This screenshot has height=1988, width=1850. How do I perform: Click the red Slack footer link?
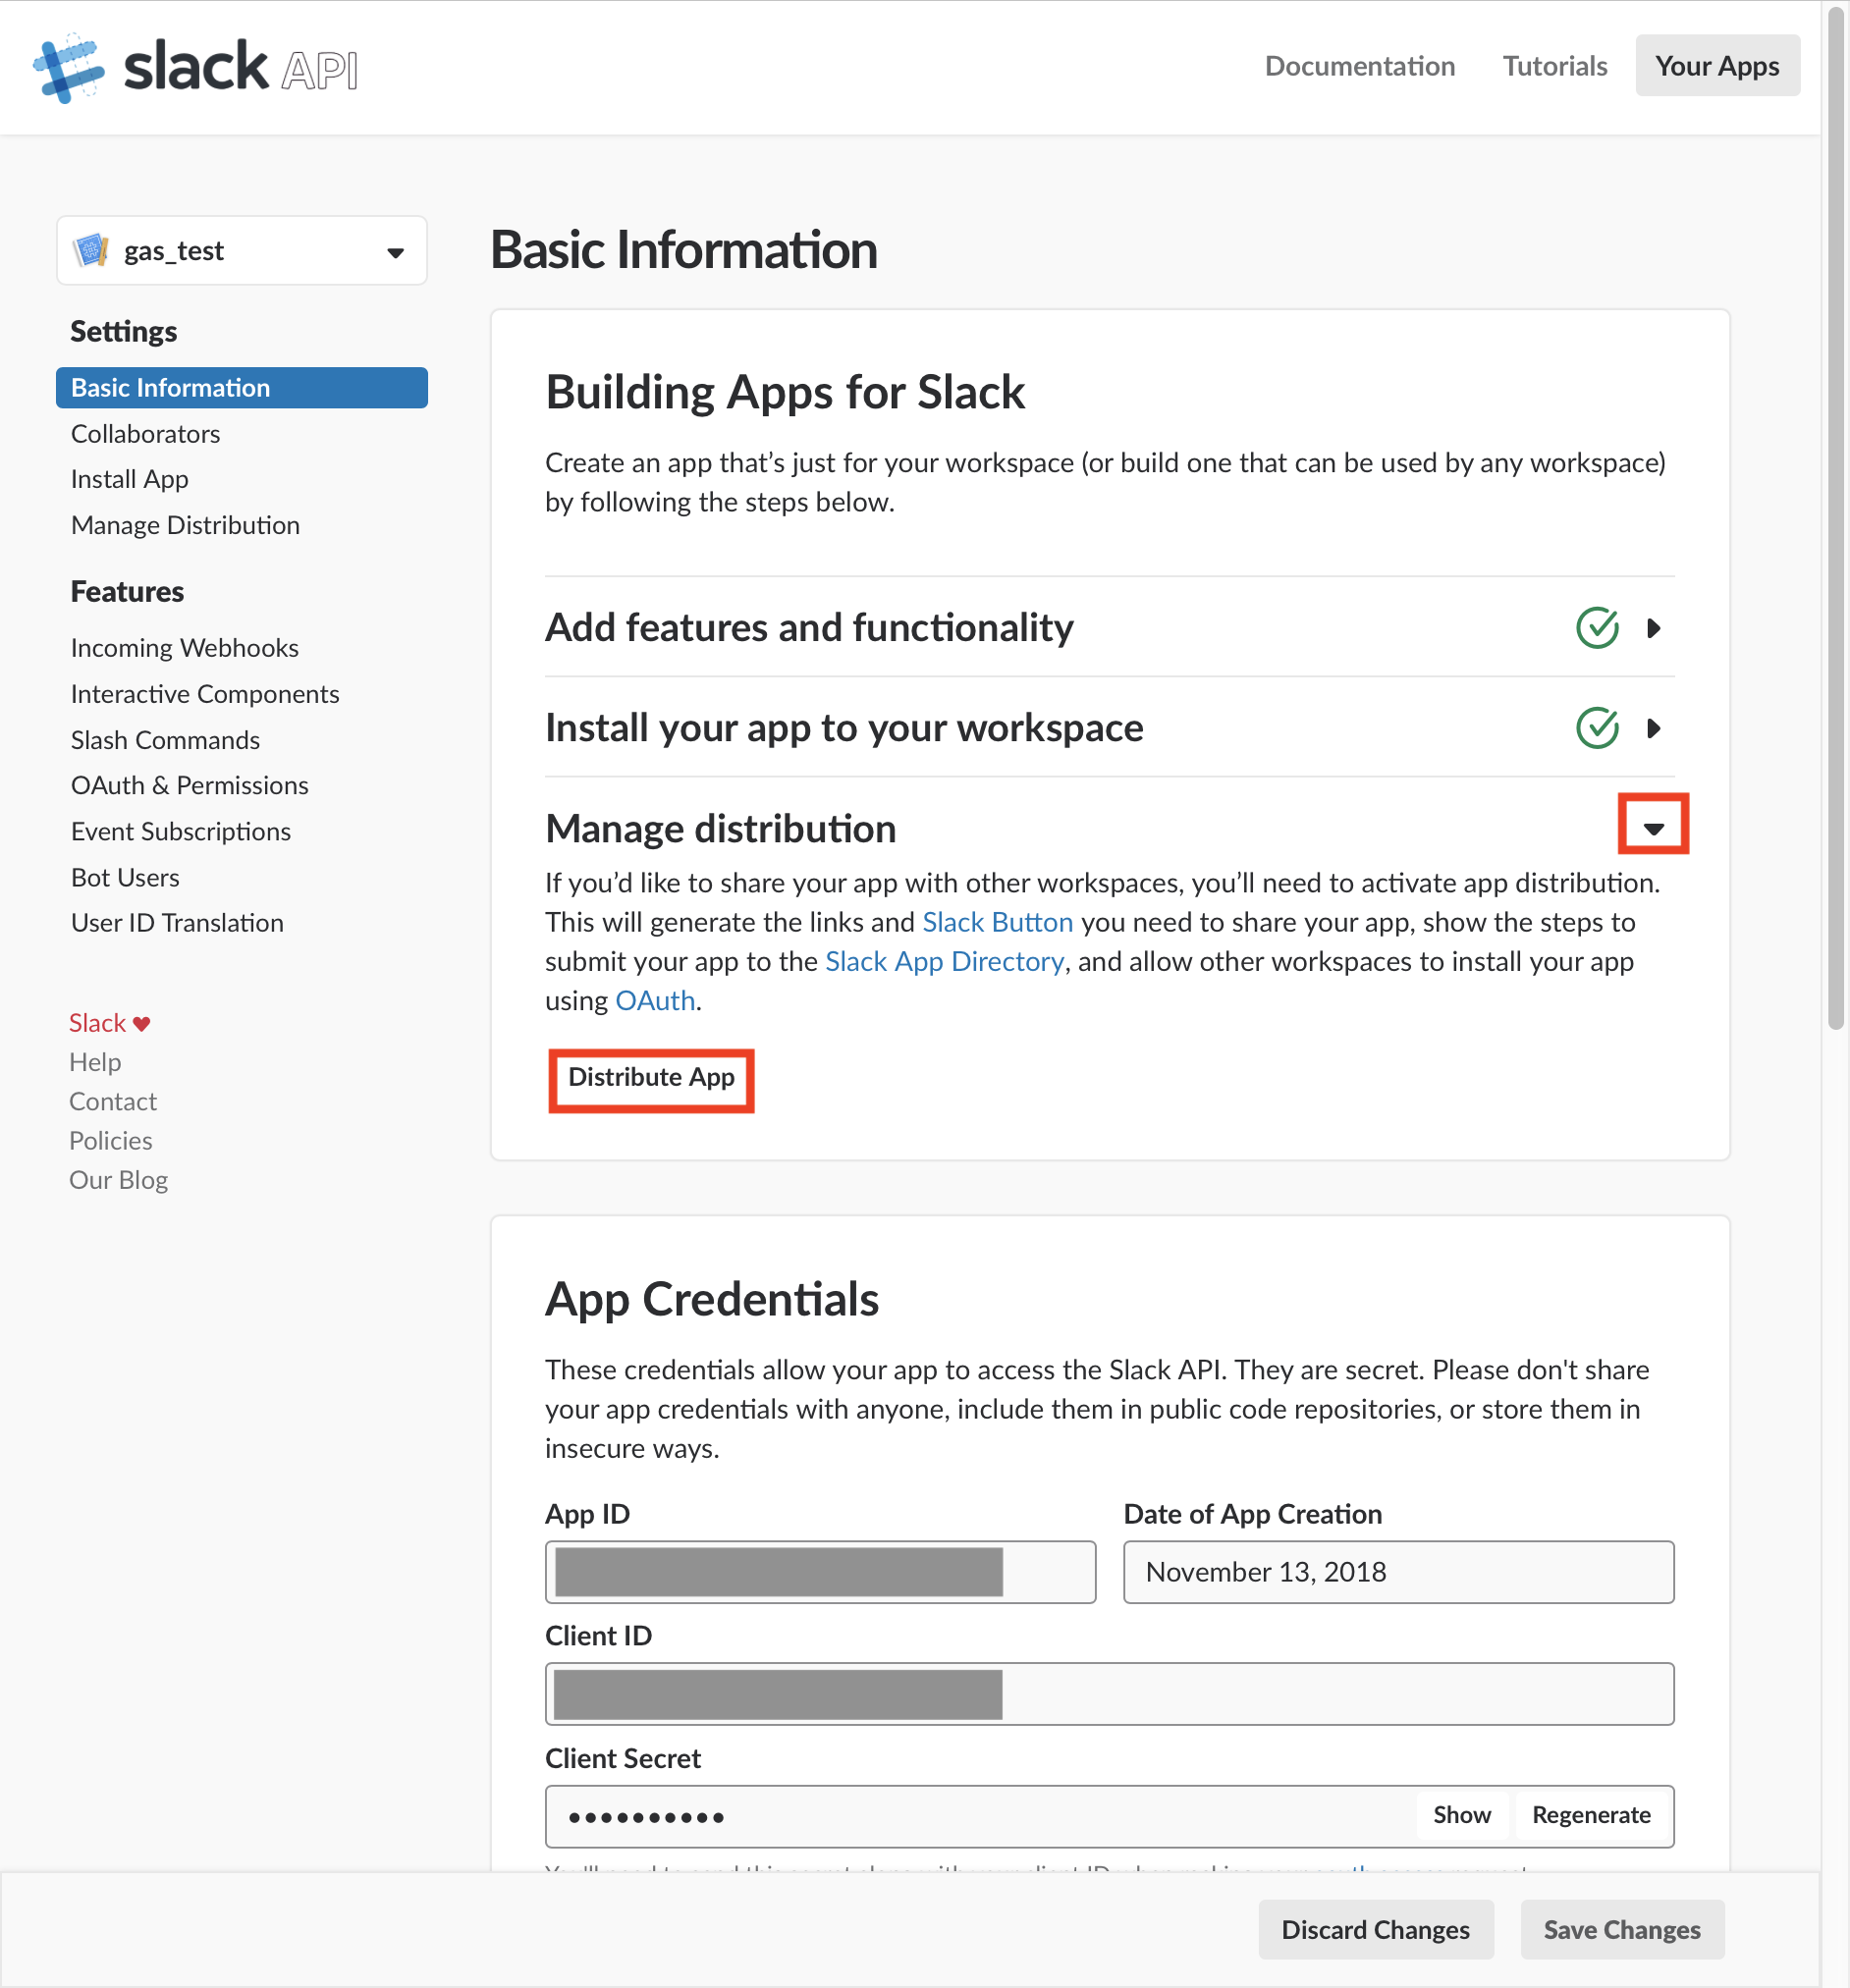tap(98, 1023)
